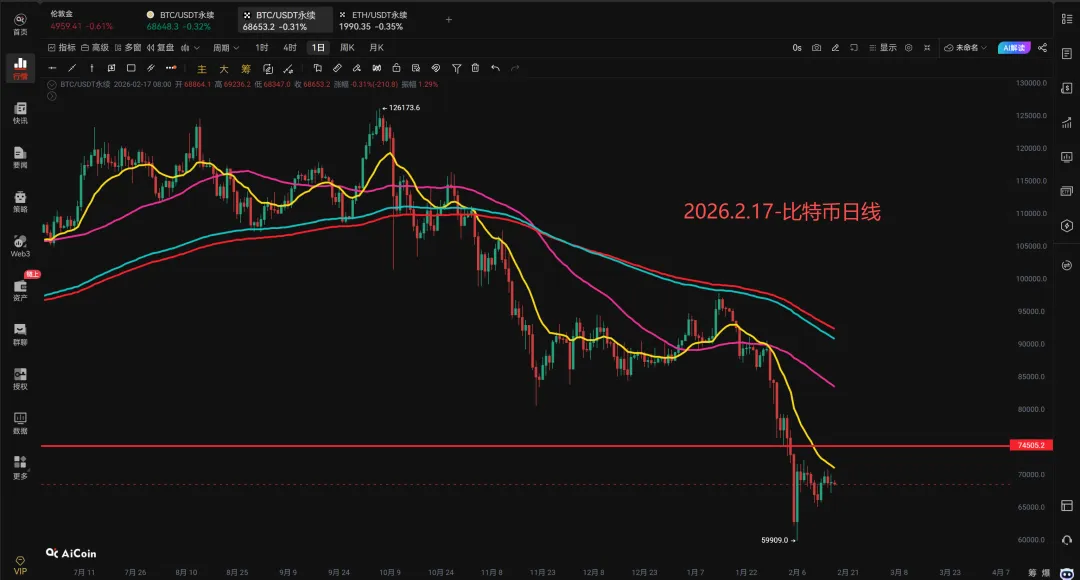The image size is (1080, 580).
Task: Open the 首页 home icon in sidebar
Action: tap(20, 25)
